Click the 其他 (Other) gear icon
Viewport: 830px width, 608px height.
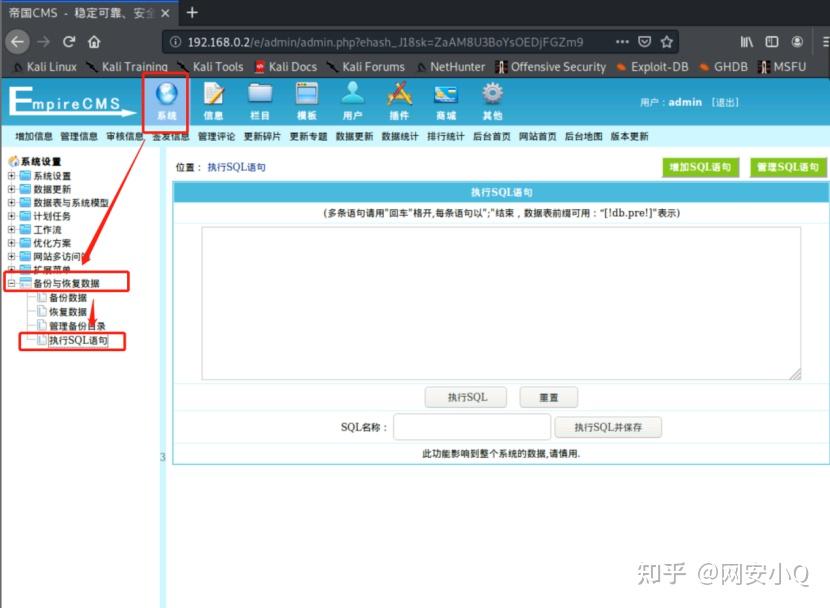[x=491, y=100]
